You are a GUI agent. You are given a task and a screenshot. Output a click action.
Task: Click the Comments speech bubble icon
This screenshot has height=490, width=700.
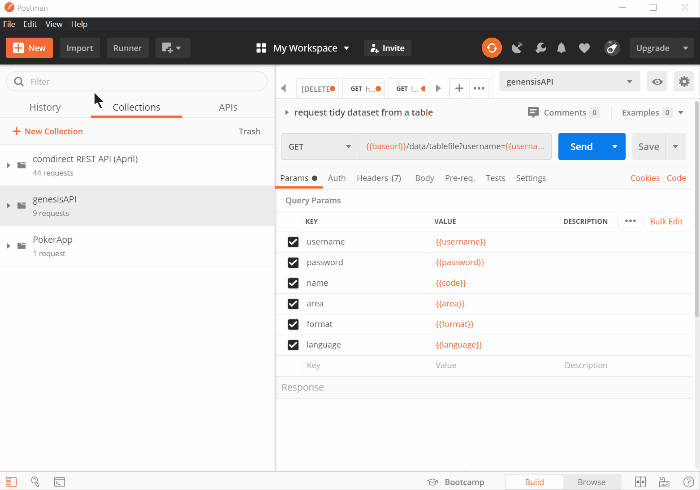click(x=533, y=112)
